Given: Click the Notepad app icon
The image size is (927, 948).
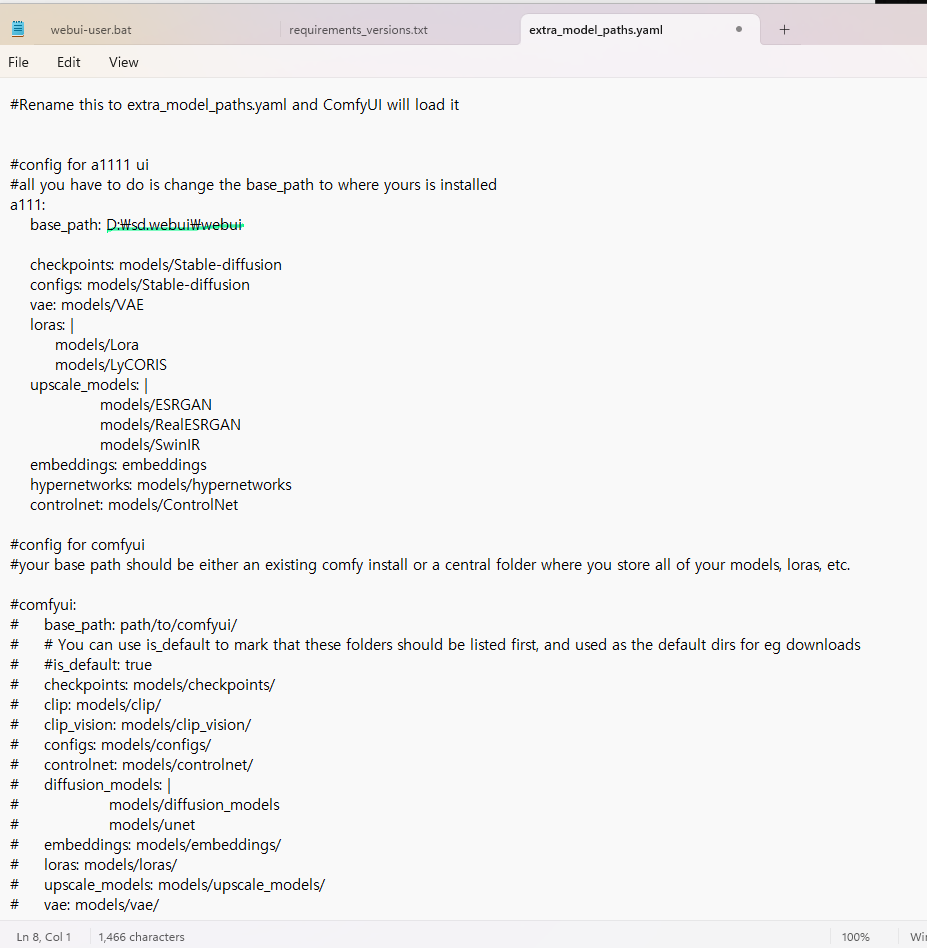Looking at the screenshot, I should pyautogui.click(x=18, y=28).
